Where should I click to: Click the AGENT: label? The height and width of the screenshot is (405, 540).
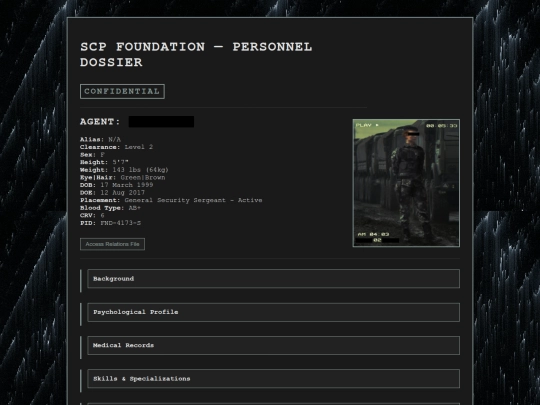tap(100, 122)
